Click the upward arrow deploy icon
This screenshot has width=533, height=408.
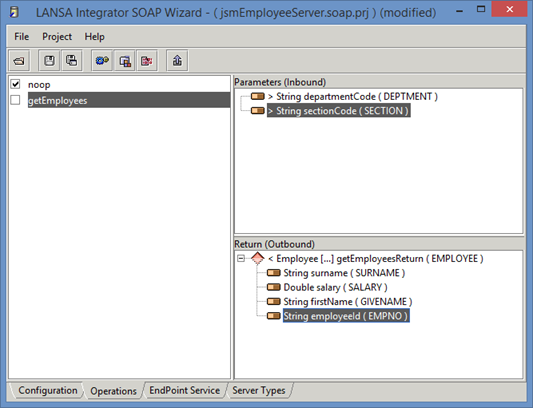tap(177, 61)
